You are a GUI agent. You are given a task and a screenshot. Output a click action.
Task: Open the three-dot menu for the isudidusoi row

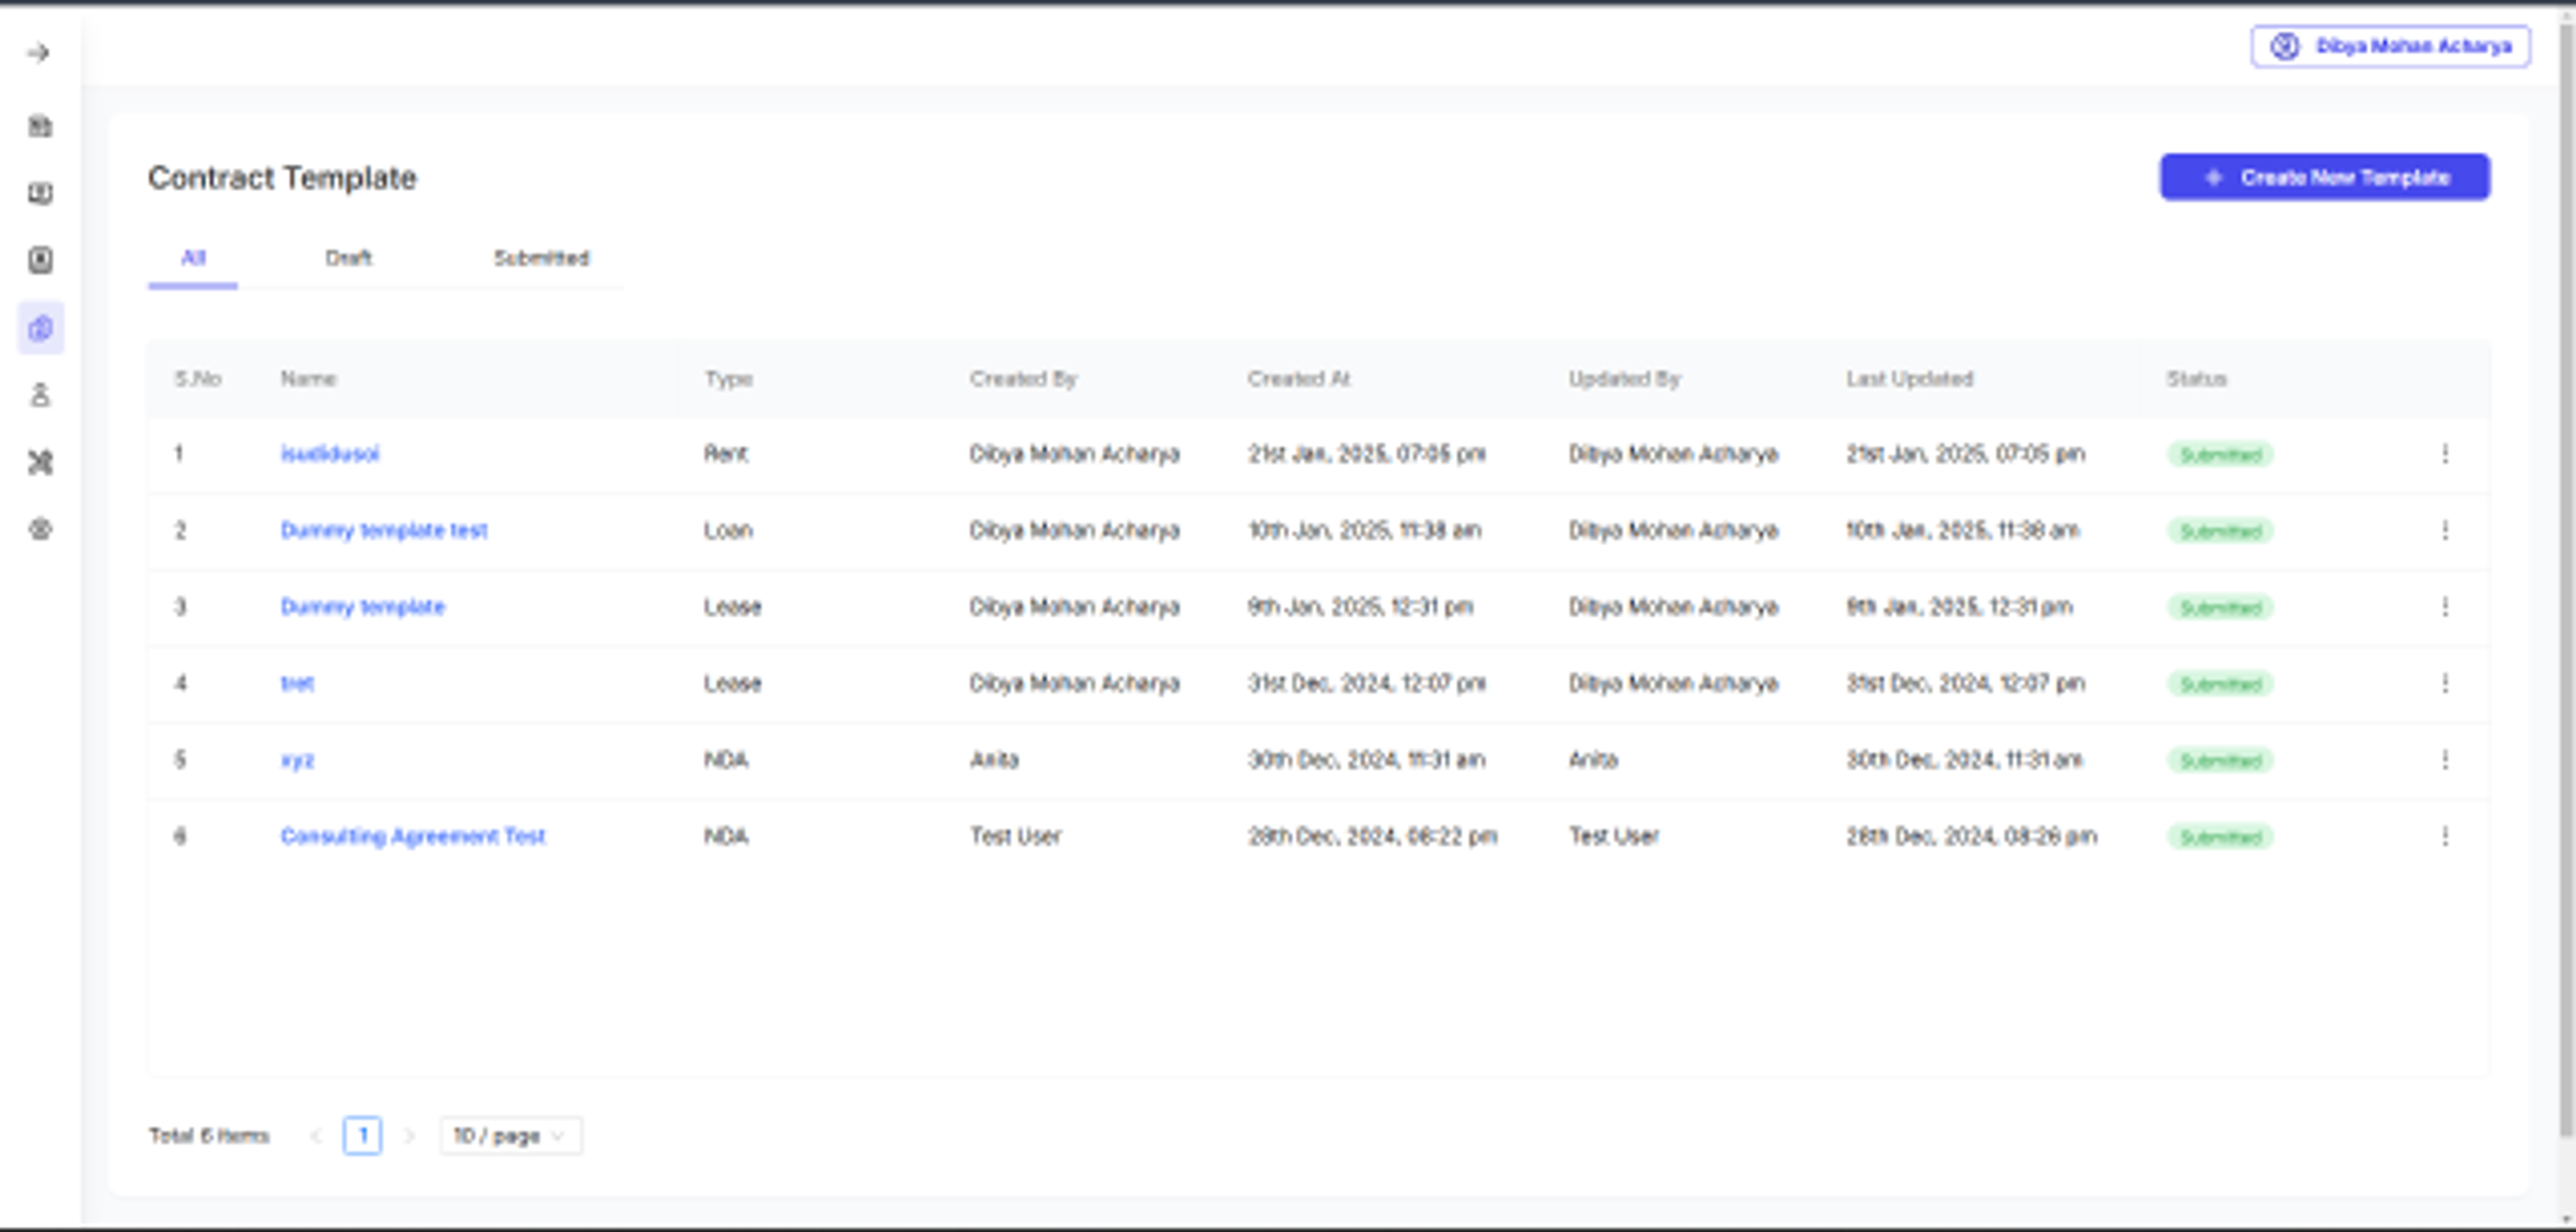click(2445, 454)
